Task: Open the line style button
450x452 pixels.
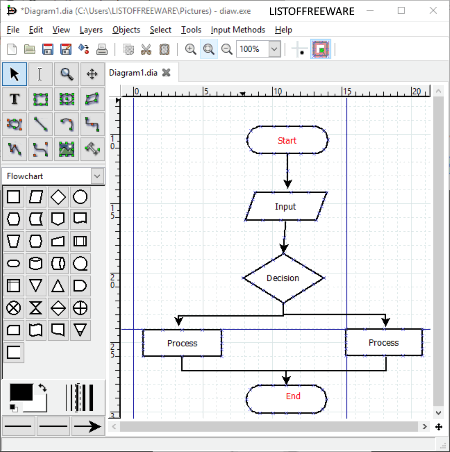Action: coord(53,426)
